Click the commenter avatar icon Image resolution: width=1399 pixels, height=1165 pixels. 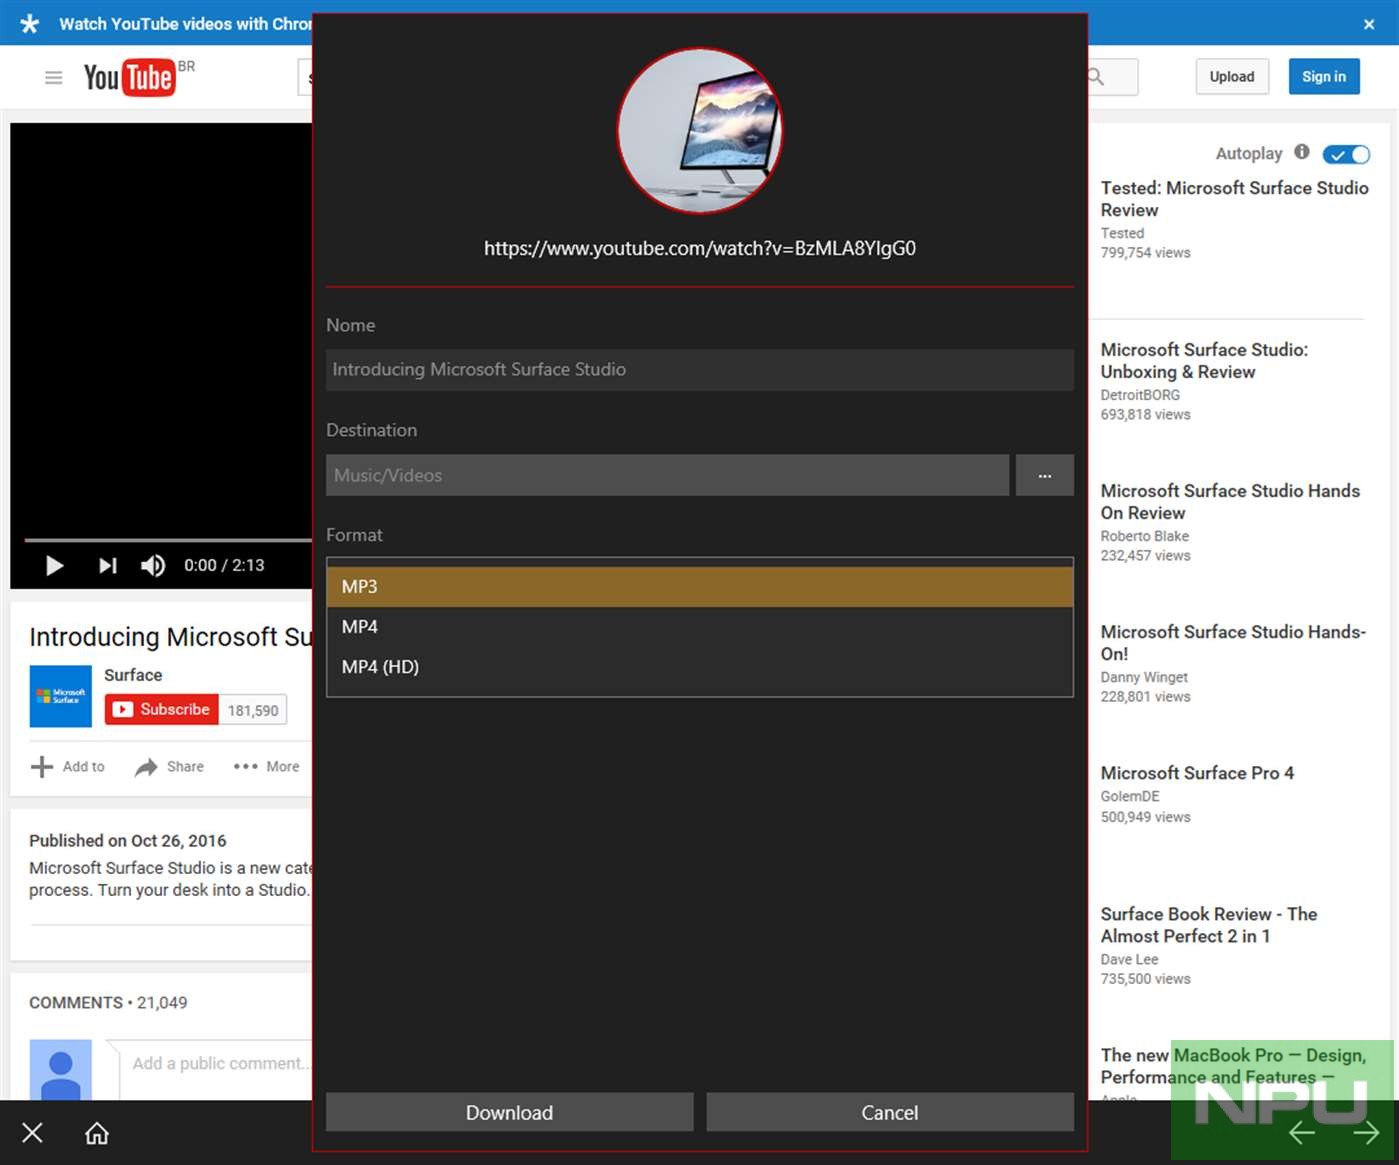click(61, 1070)
